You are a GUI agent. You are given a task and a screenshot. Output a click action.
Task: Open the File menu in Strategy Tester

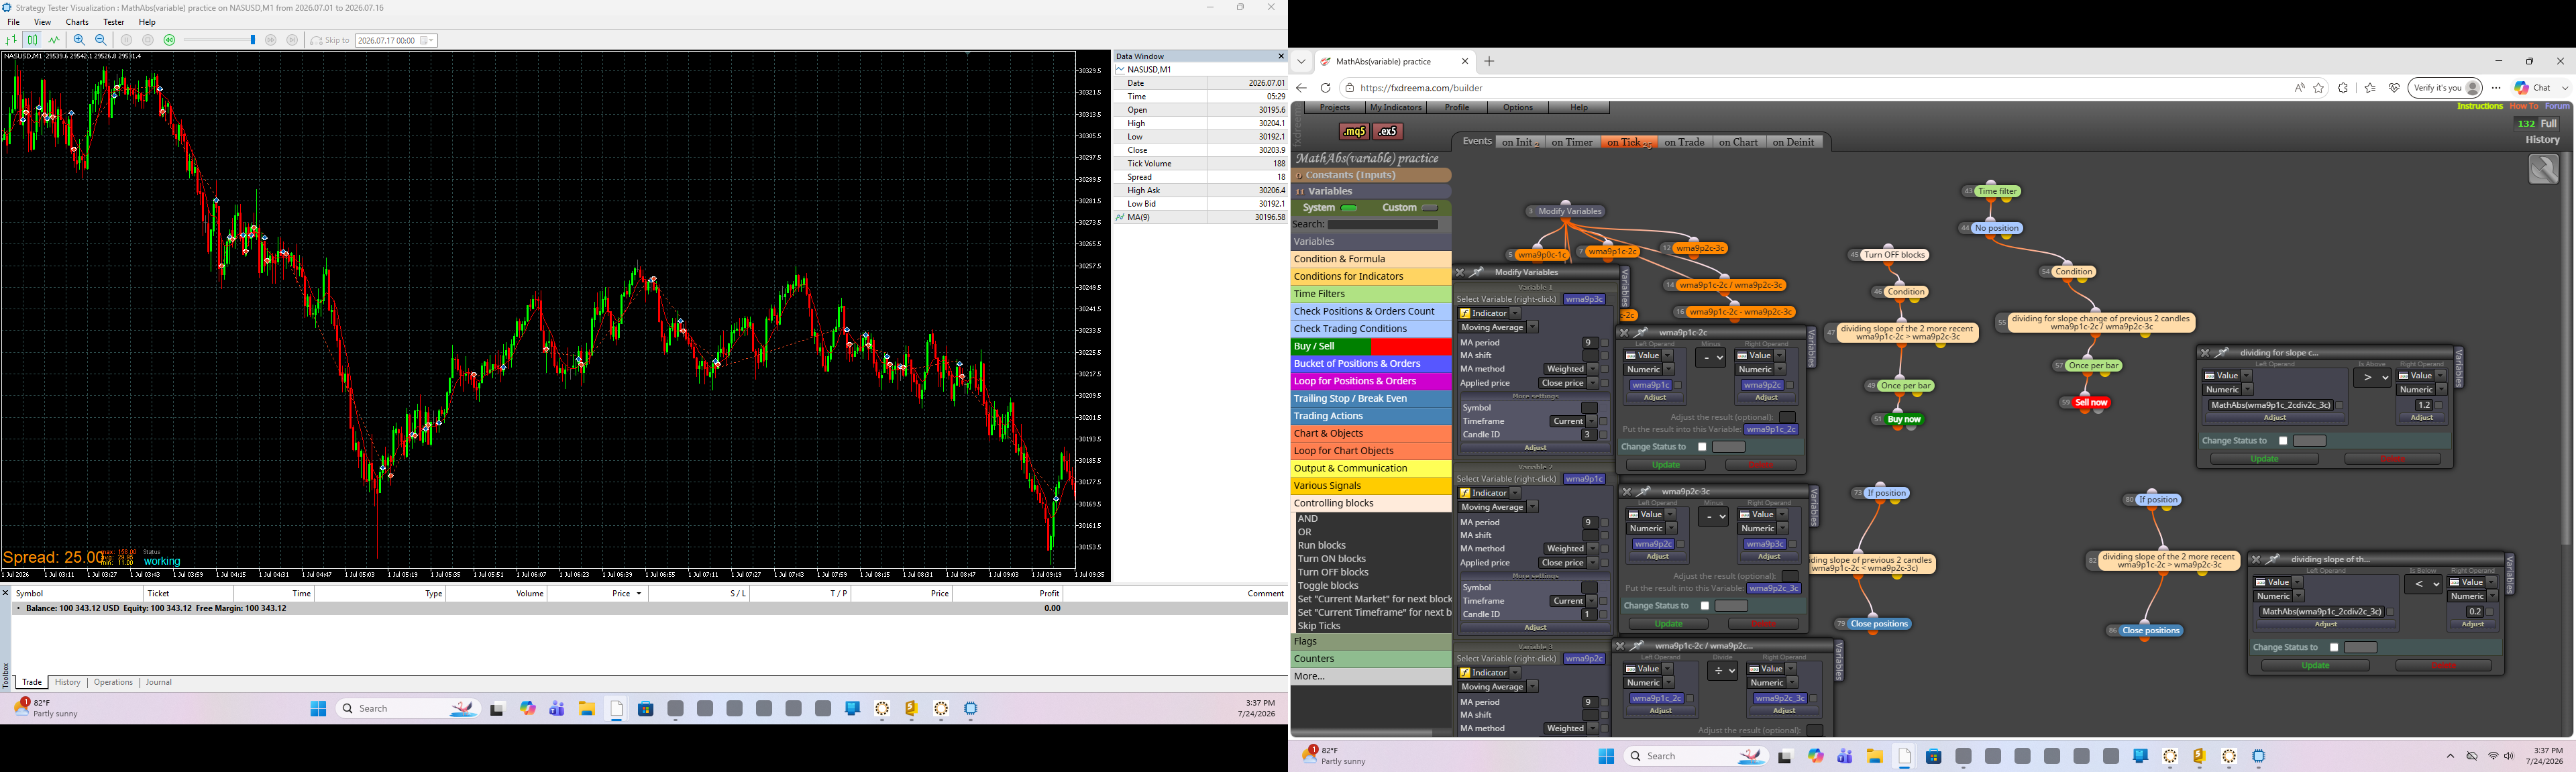tap(14, 22)
